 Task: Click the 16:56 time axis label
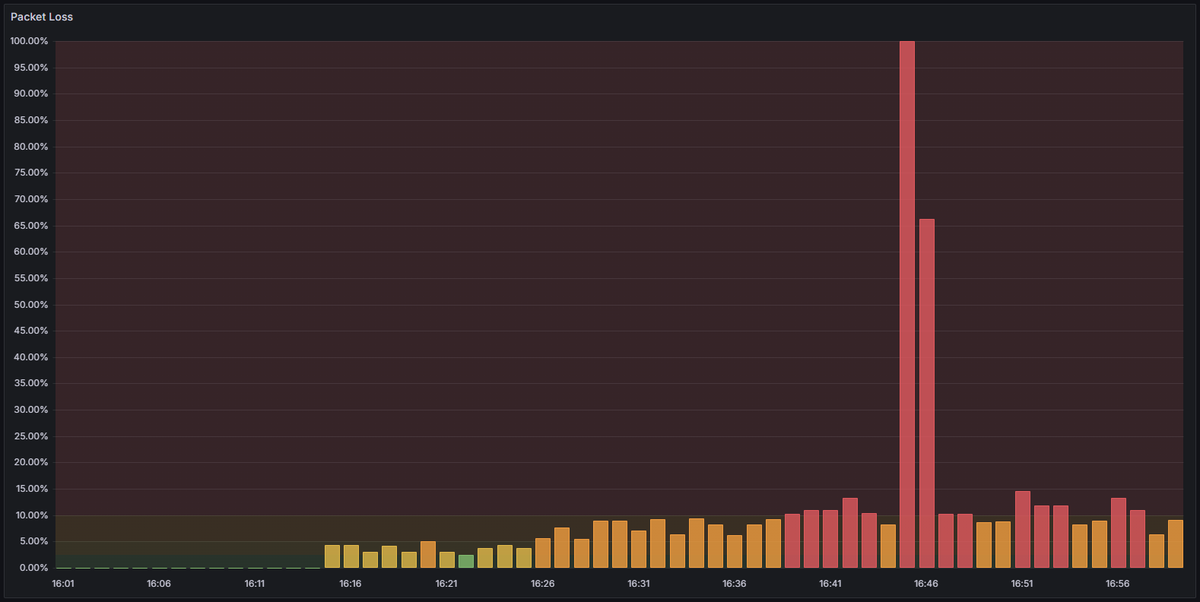coord(1118,583)
